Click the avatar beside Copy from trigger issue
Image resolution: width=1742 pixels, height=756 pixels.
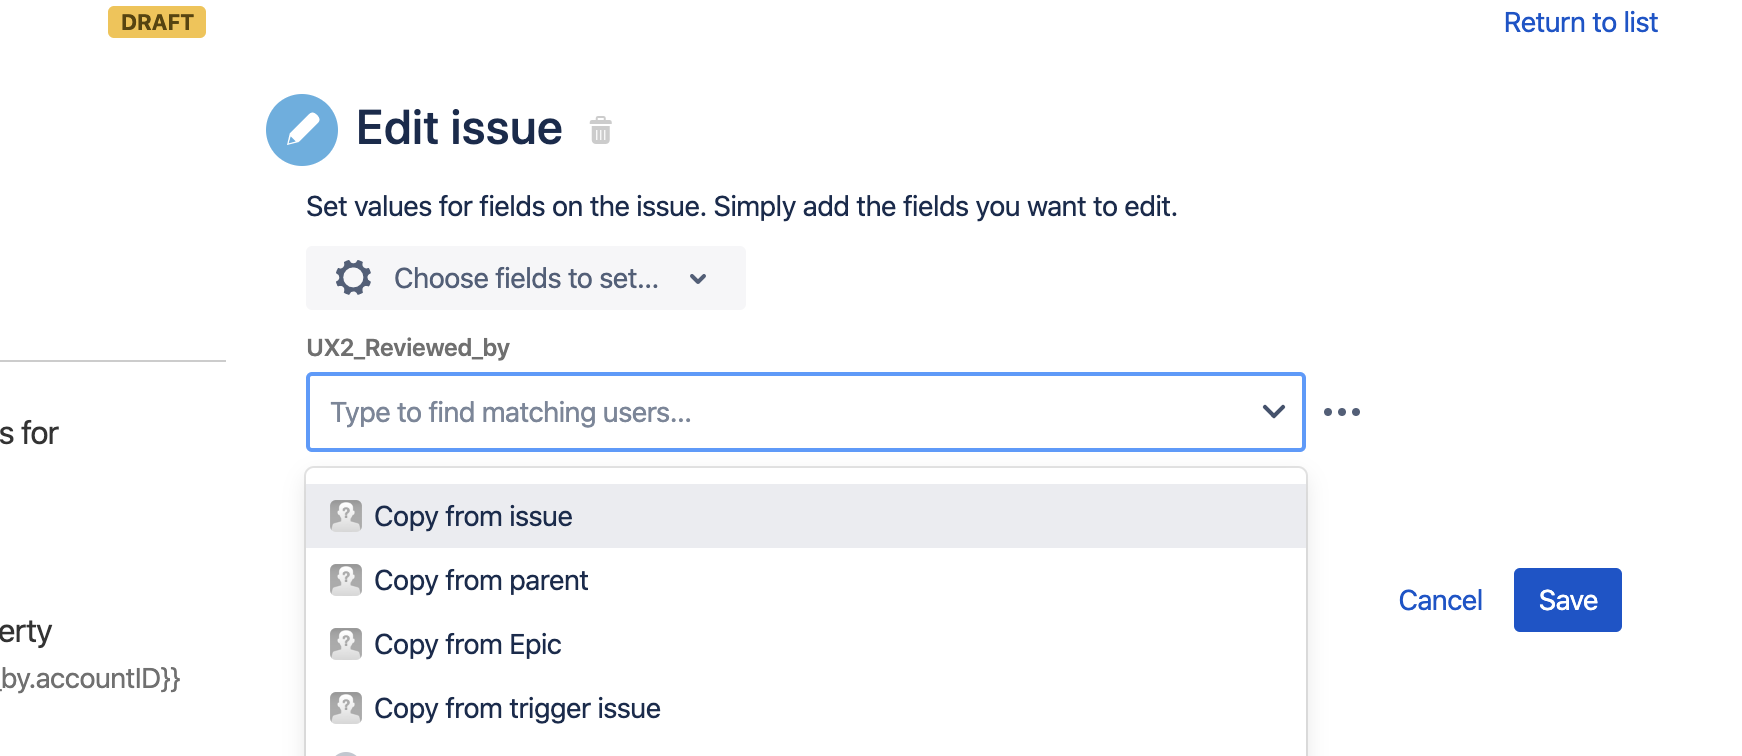346,708
